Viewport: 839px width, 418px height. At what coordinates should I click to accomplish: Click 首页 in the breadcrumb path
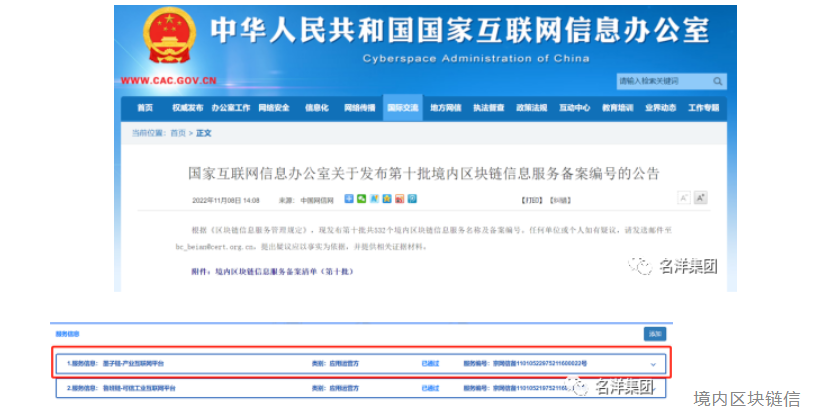click(x=178, y=133)
